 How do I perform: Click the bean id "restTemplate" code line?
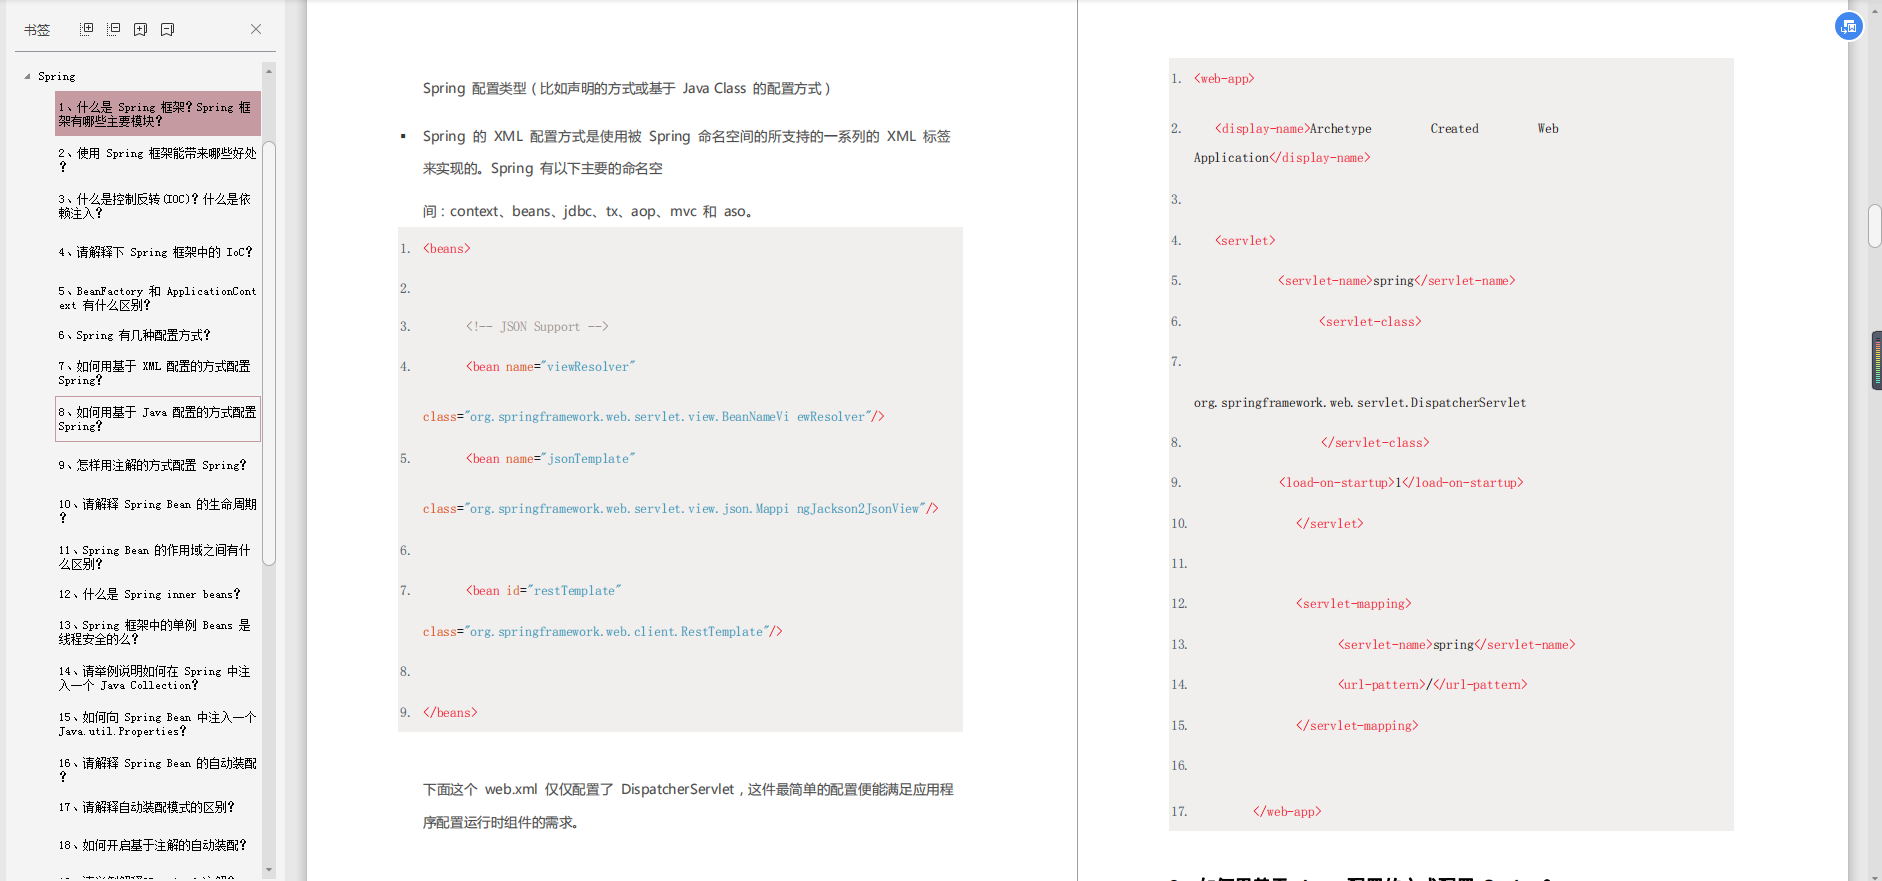point(544,590)
